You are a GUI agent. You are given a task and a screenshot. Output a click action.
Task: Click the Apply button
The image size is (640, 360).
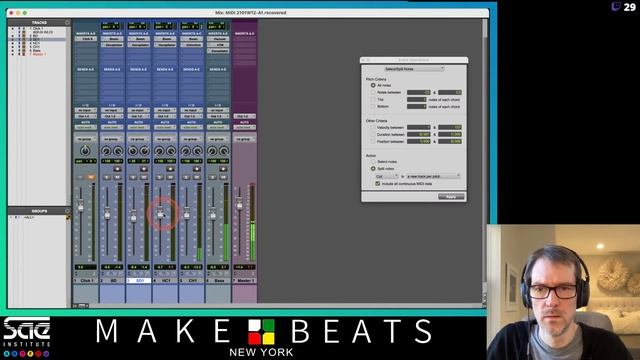click(451, 197)
